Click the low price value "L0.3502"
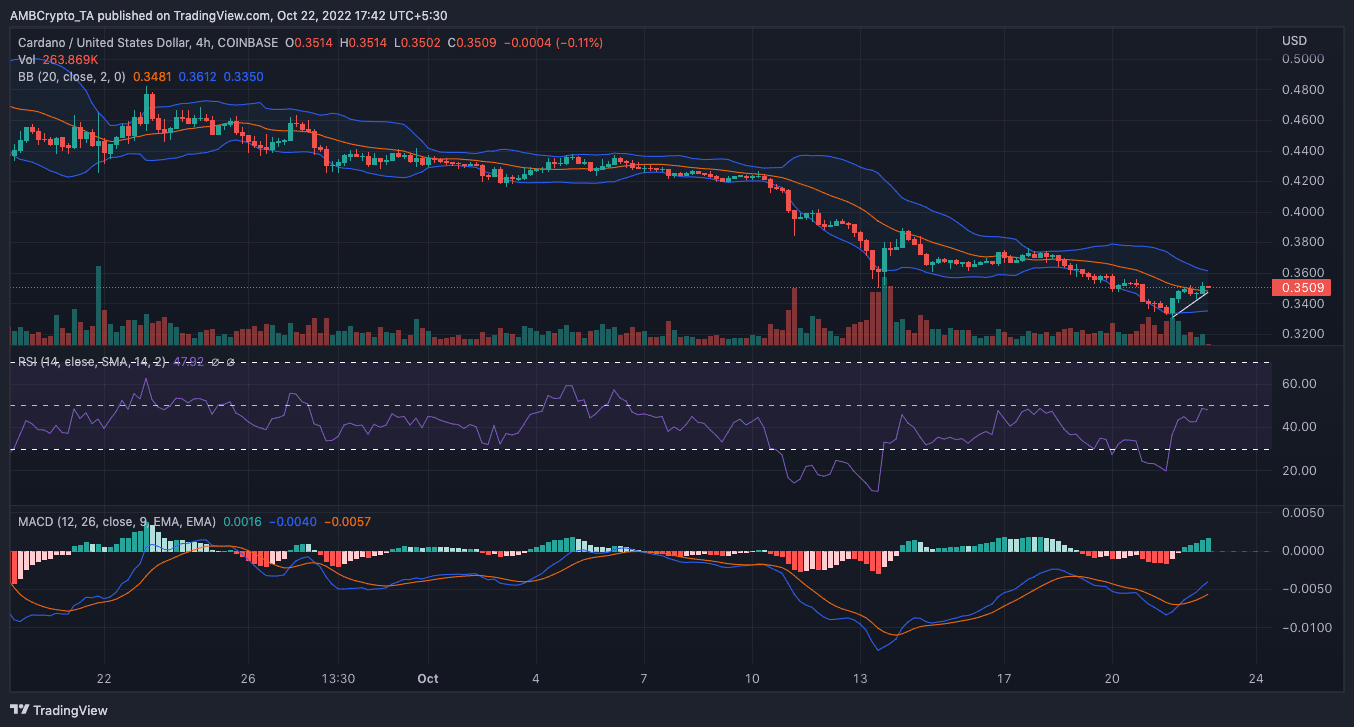Screen dimensions: 1354x727 point(416,43)
